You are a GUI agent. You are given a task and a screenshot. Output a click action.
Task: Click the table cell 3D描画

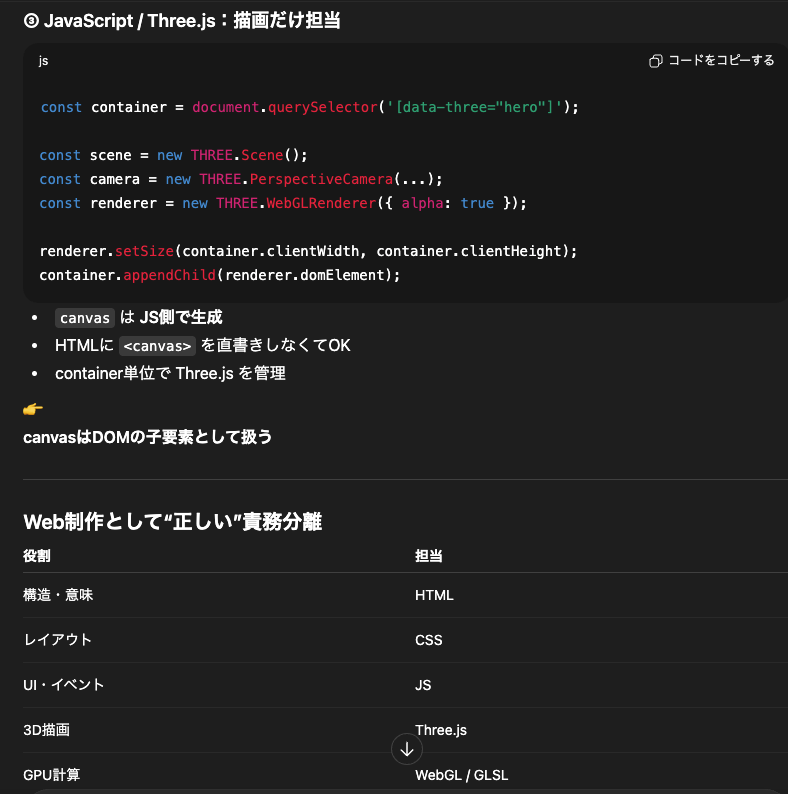click(x=47, y=730)
